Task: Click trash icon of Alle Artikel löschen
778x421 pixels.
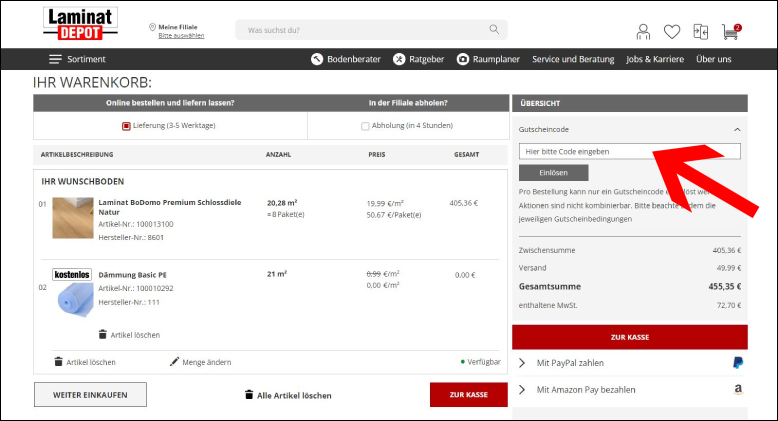Action: 249,395
